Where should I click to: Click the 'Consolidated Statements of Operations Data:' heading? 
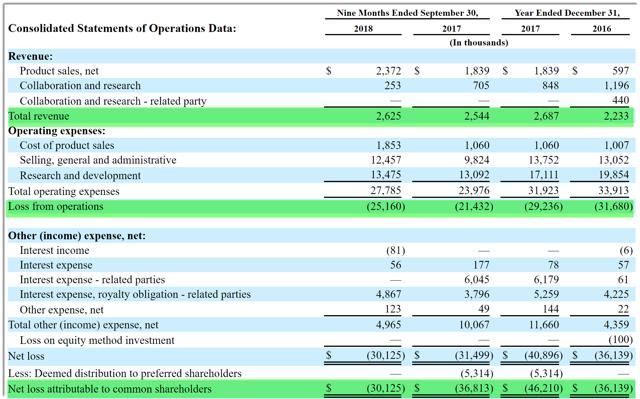[x=122, y=29]
